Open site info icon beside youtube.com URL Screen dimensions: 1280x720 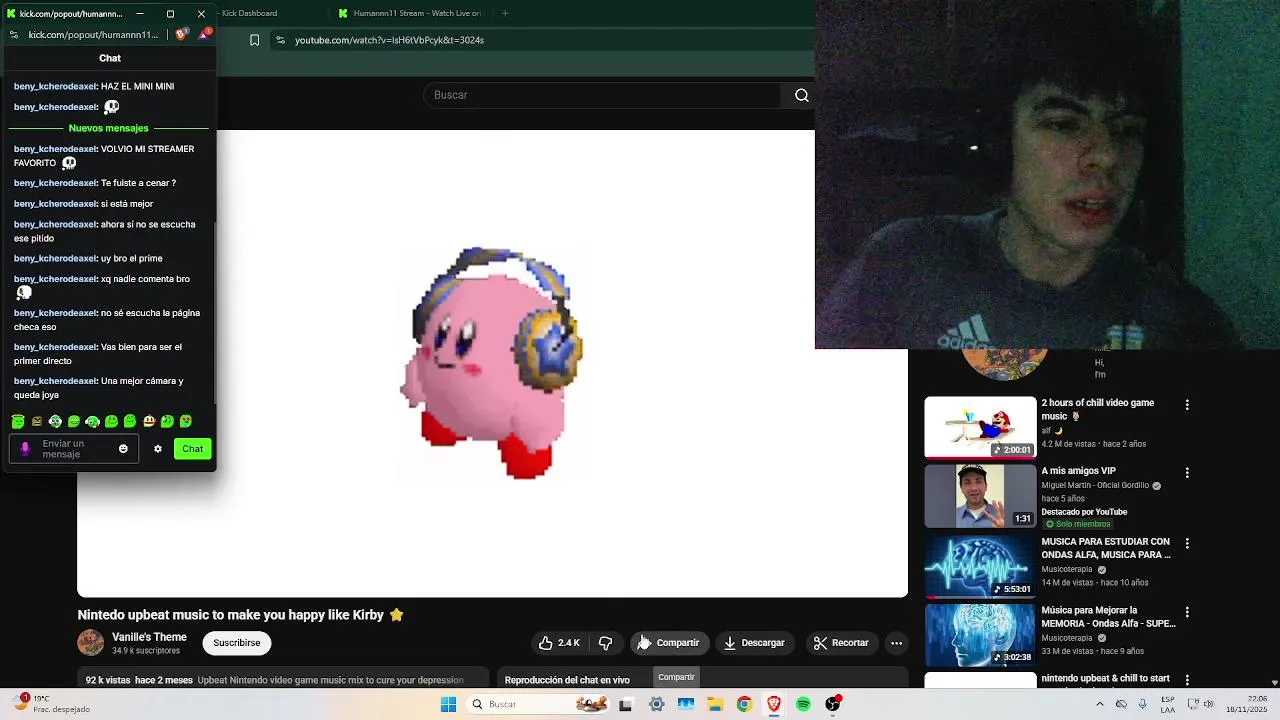[281, 40]
